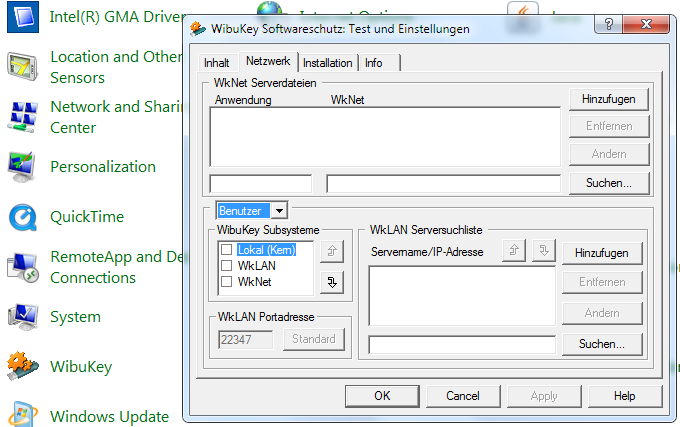680x427 pixels.
Task: Expand the Benutzer dropdown
Action: (x=279, y=211)
